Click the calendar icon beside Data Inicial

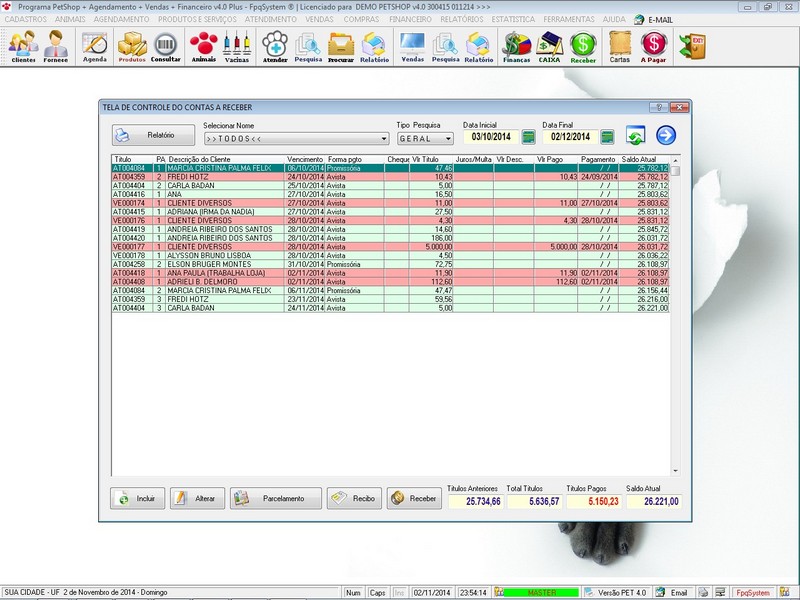[527, 136]
